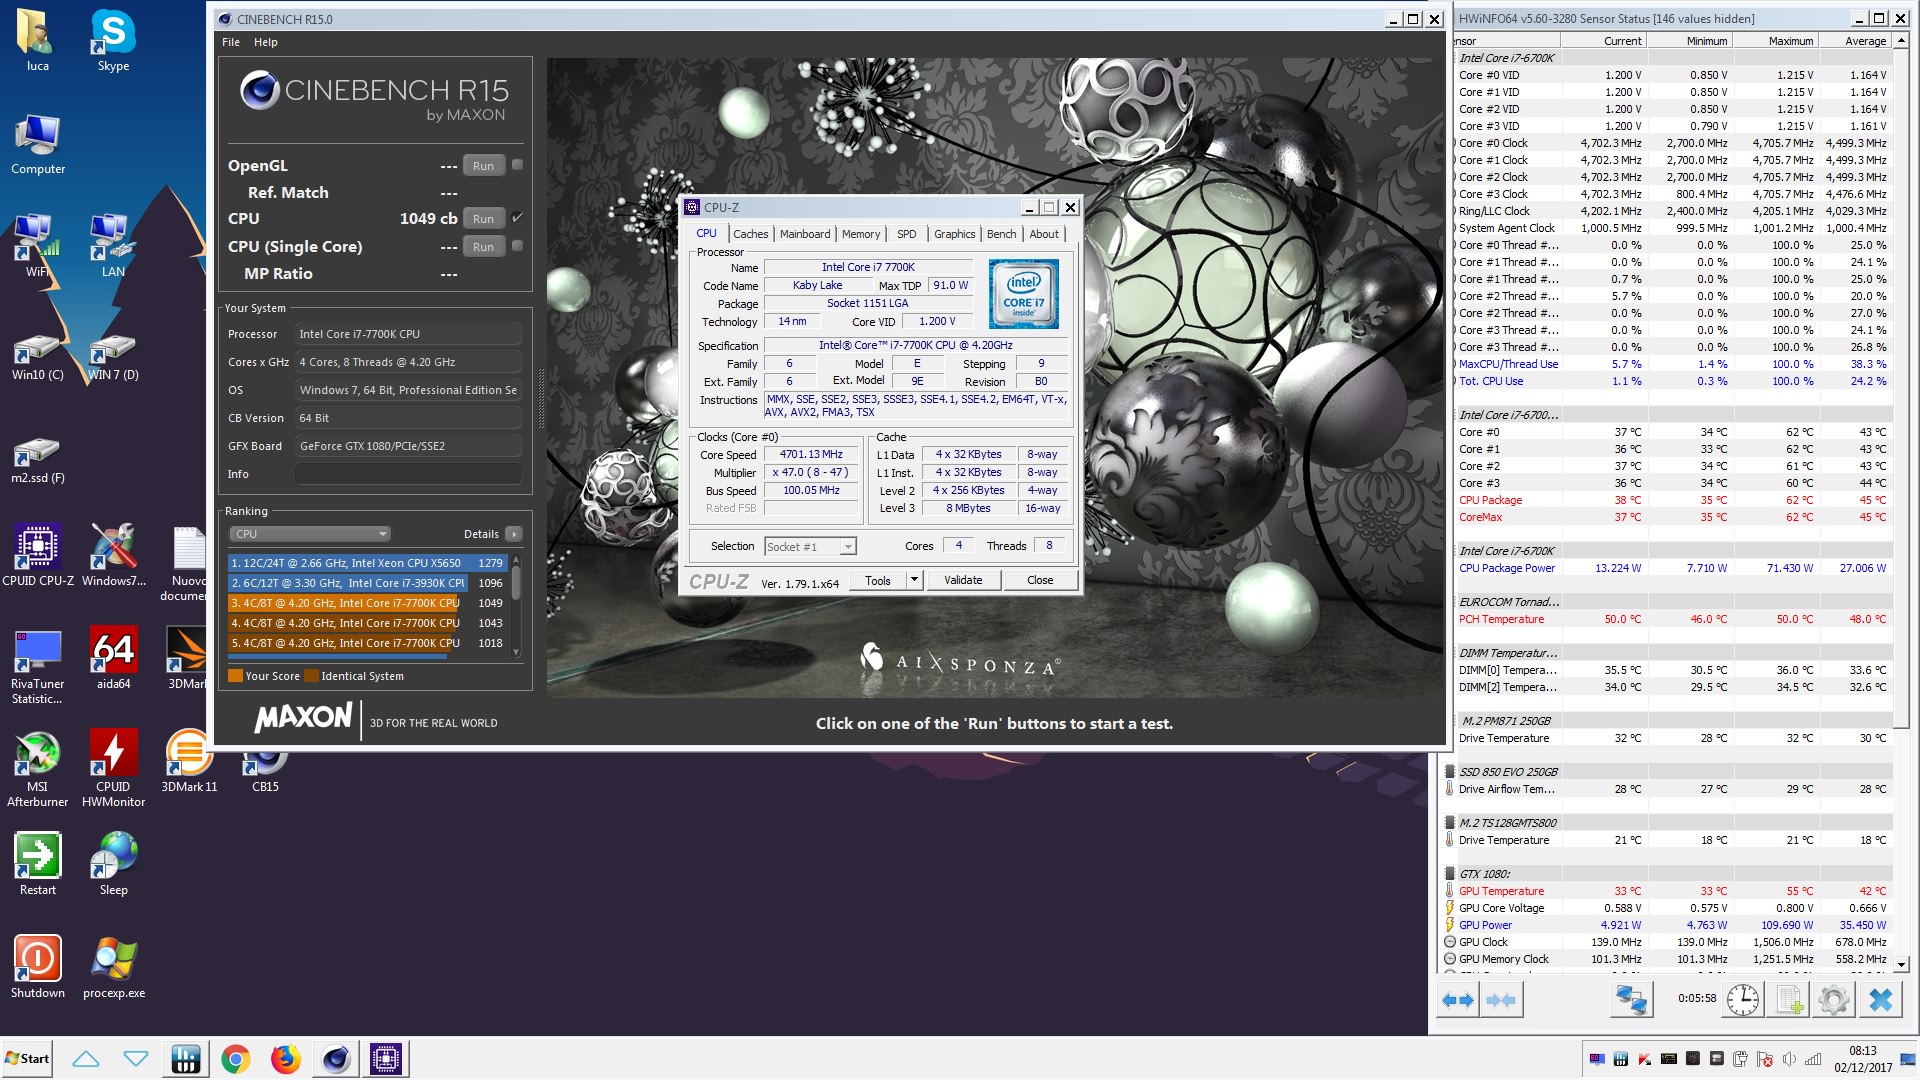1920x1080 pixels.
Task: Open the MSI Afterburner desktop shortcut
Action: pos(38,768)
